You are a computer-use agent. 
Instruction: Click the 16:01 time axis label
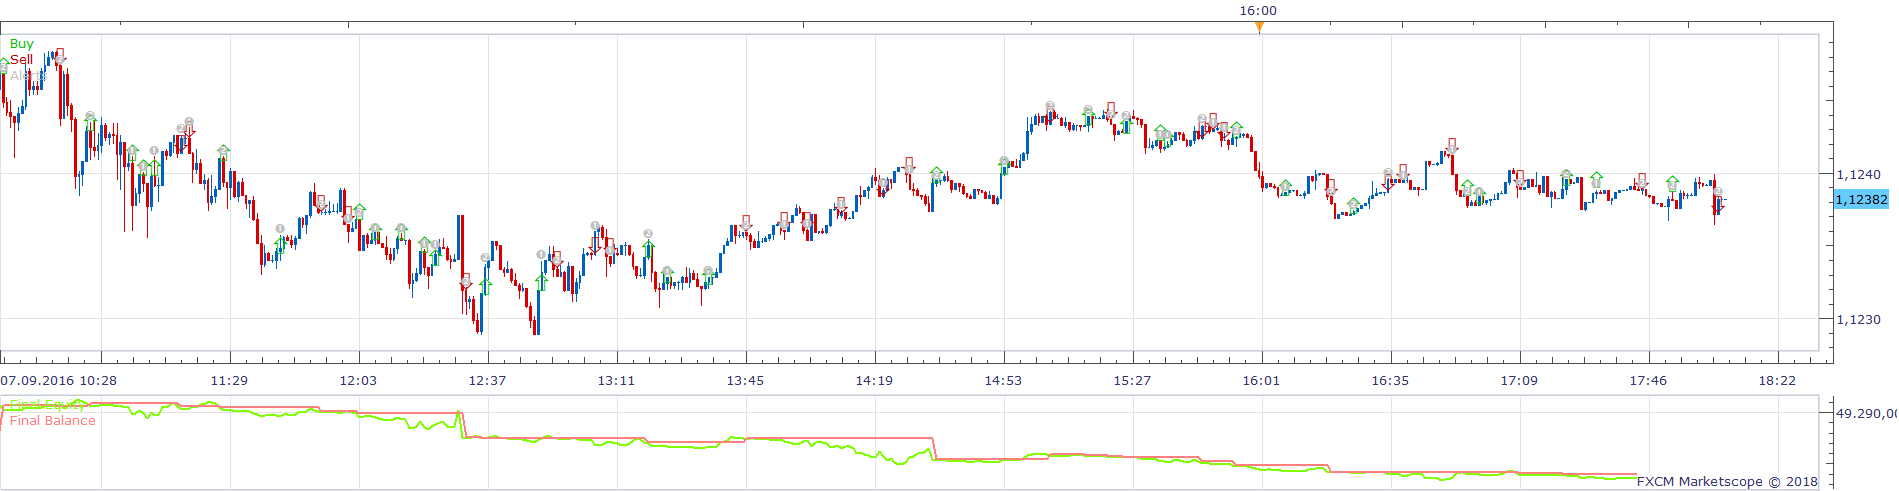[1261, 381]
